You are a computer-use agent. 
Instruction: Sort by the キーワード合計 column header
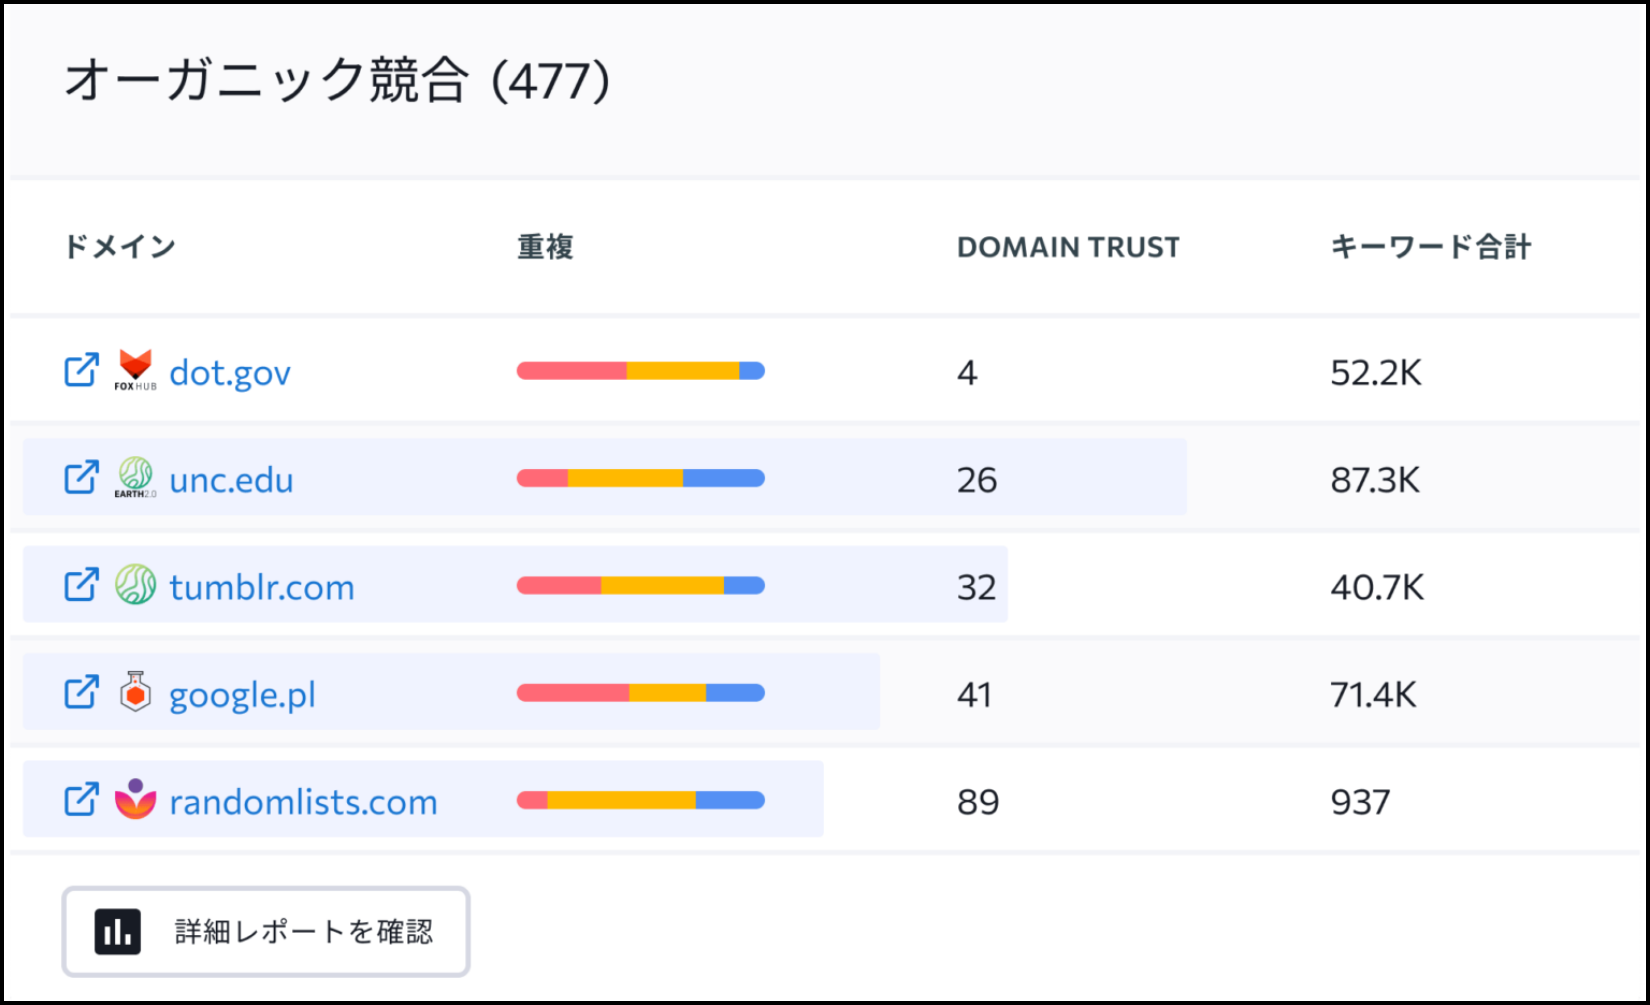pos(1430,247)
